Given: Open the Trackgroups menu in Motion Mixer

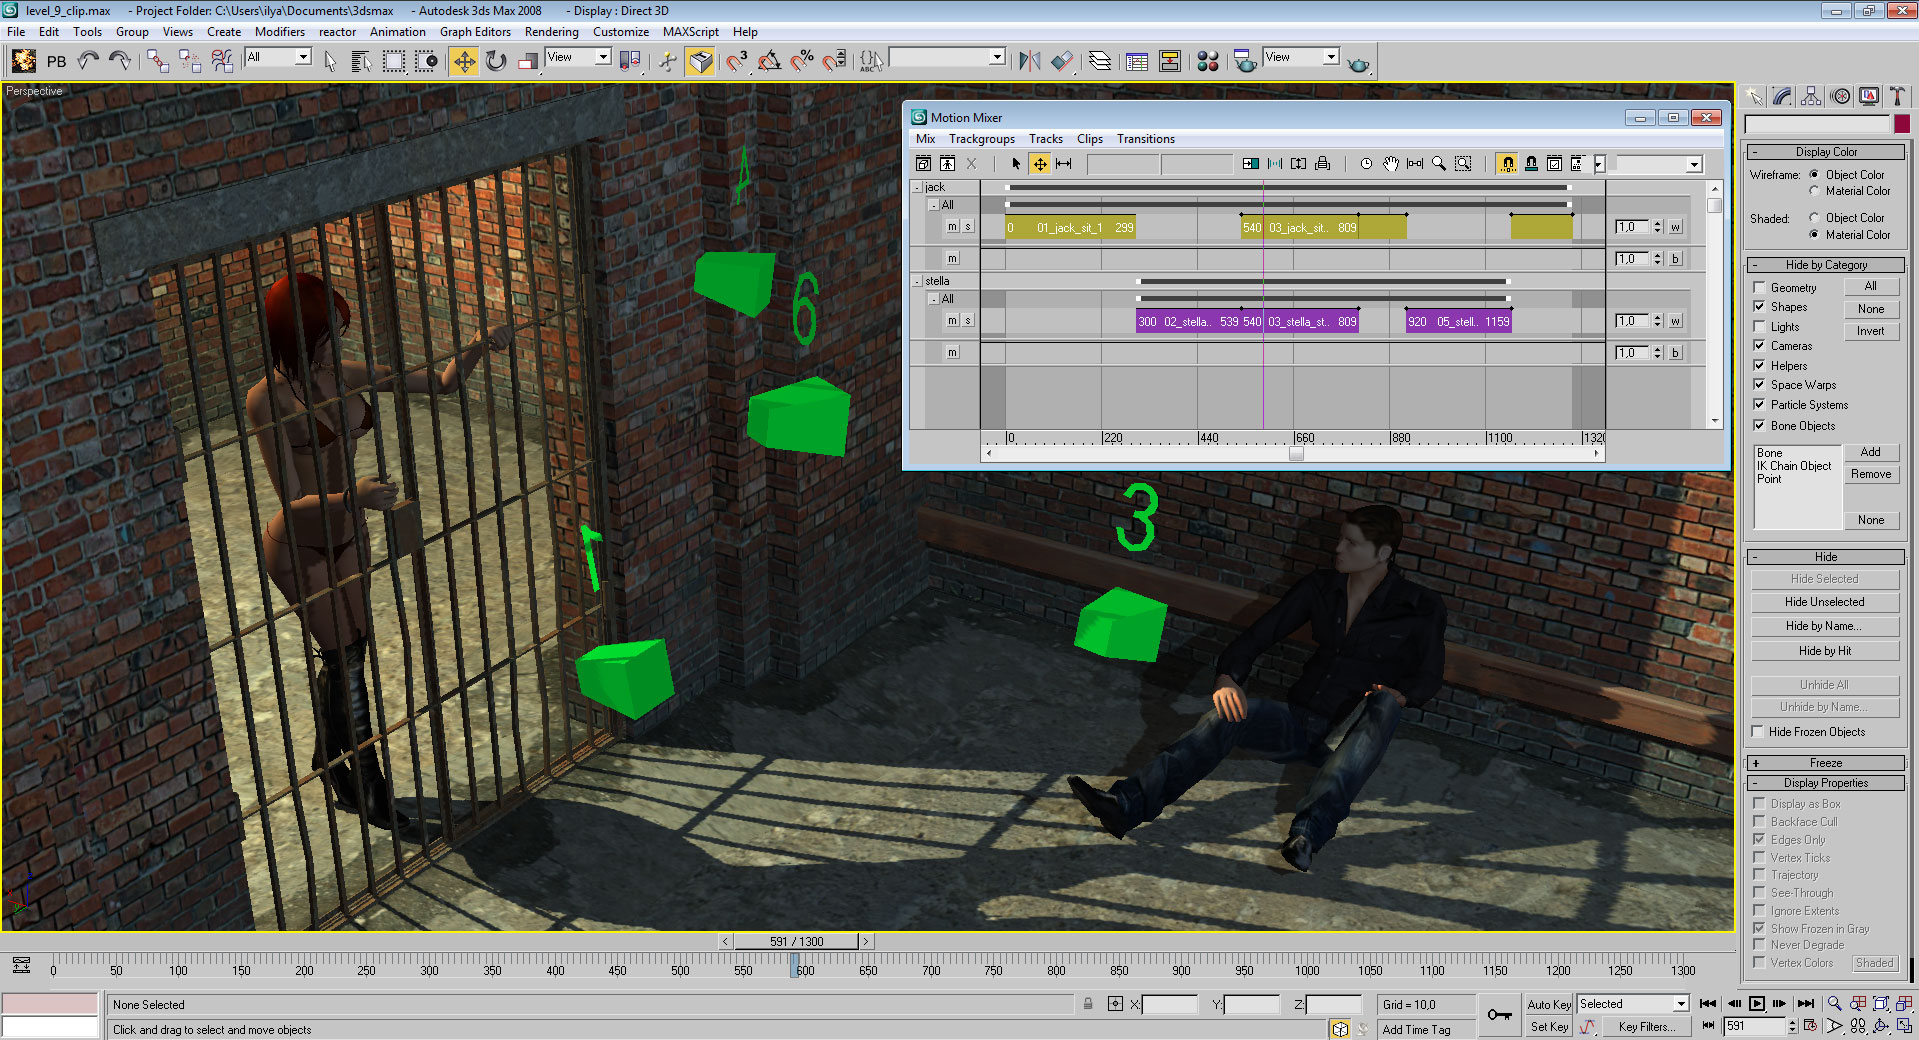Looking at the screenshot, I should click(981, 139).
